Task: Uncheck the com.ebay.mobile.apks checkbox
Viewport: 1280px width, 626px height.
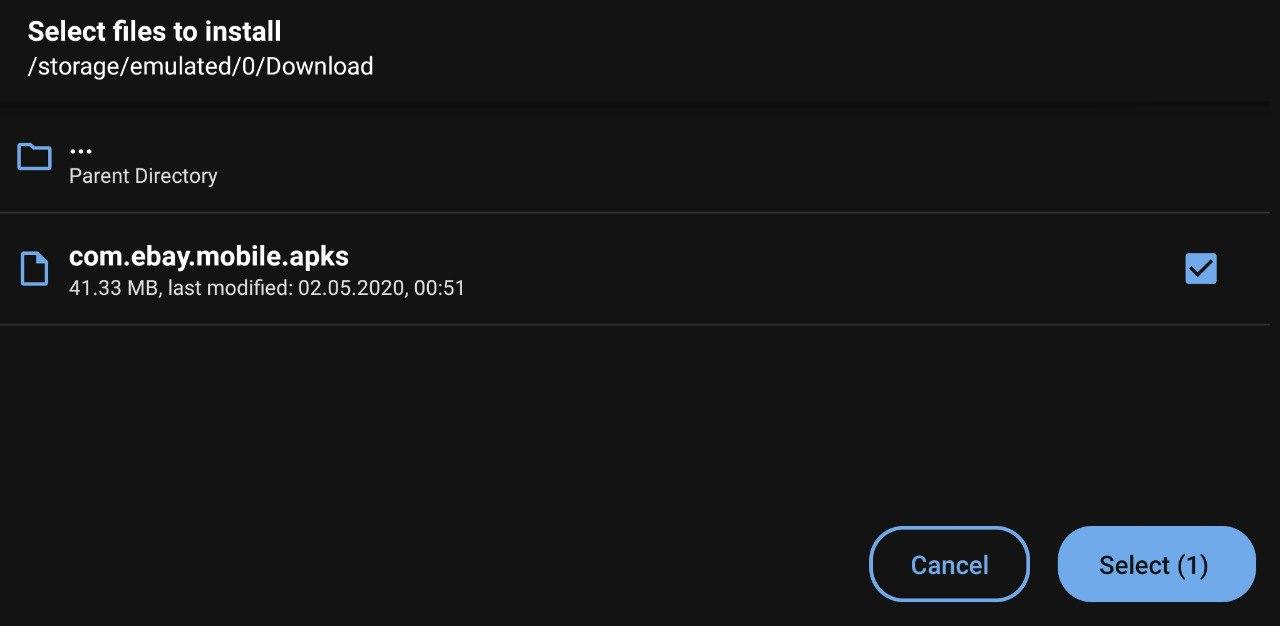Action: 1201,269
